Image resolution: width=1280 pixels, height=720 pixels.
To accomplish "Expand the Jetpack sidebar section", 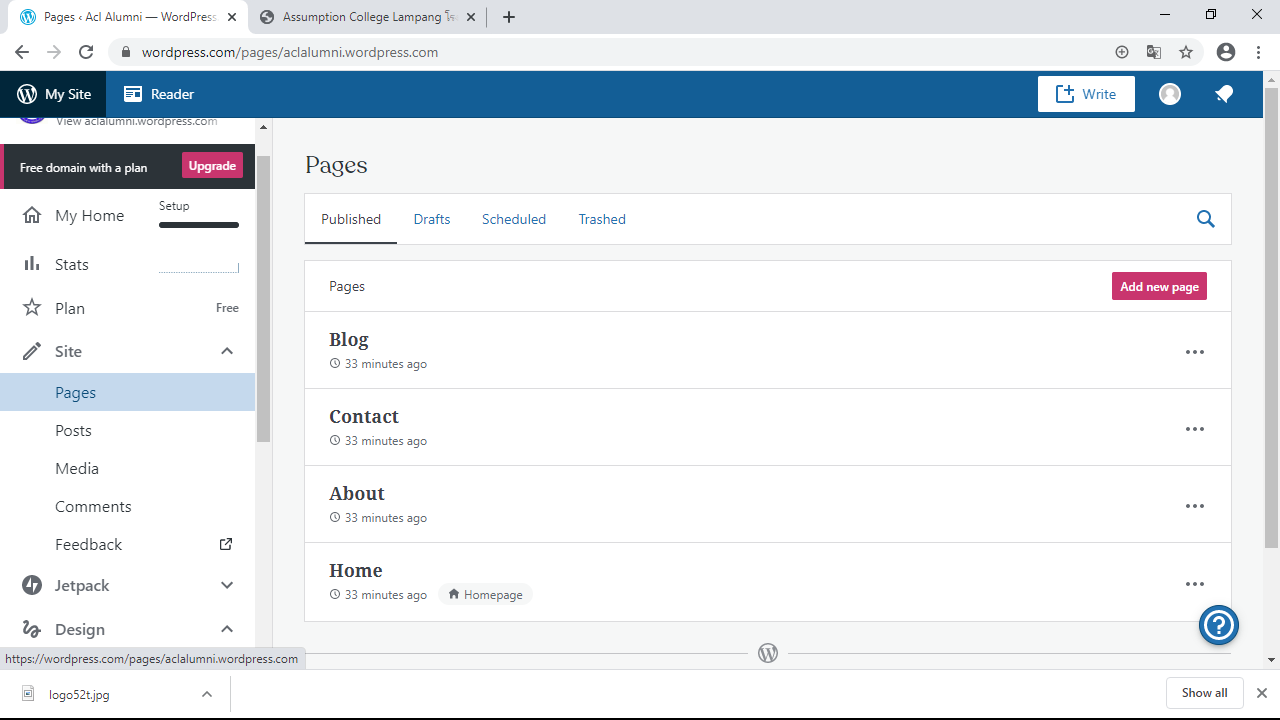I will (x=227, y=585).
